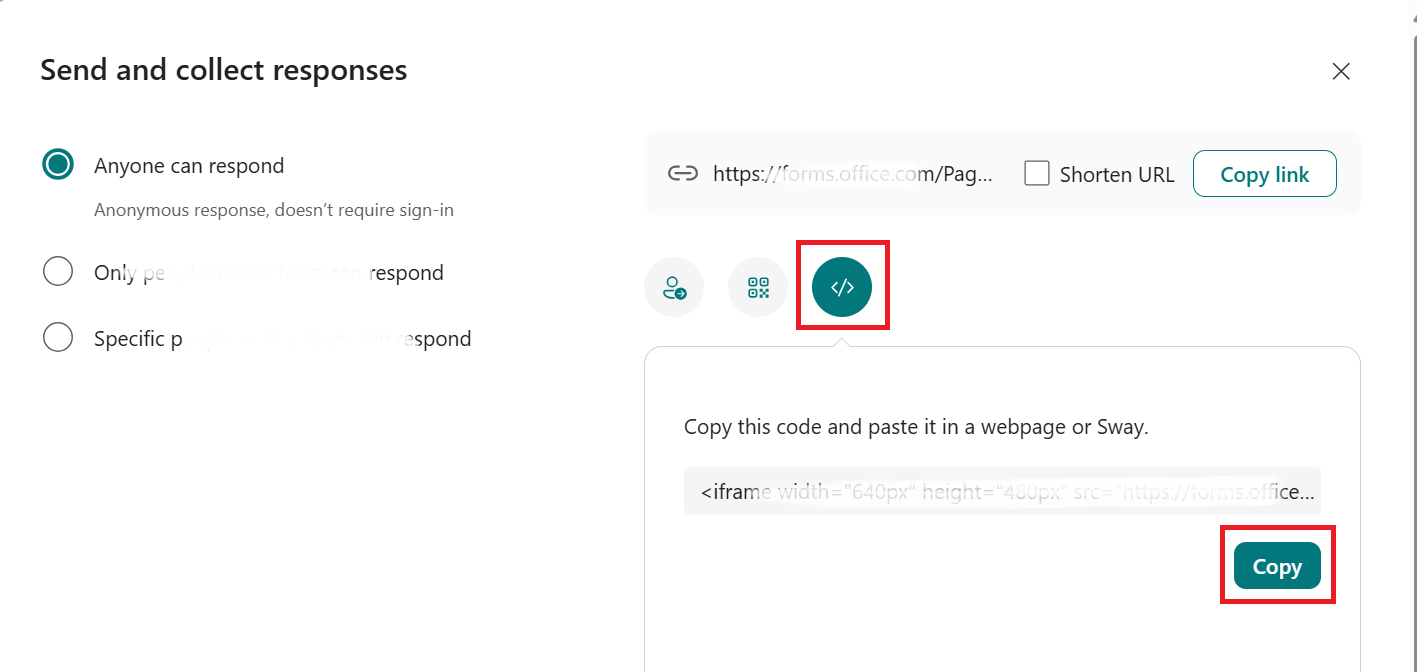
Task: Click Anonymous response description text
Action: pyautogui.click(x=273, y=209)
